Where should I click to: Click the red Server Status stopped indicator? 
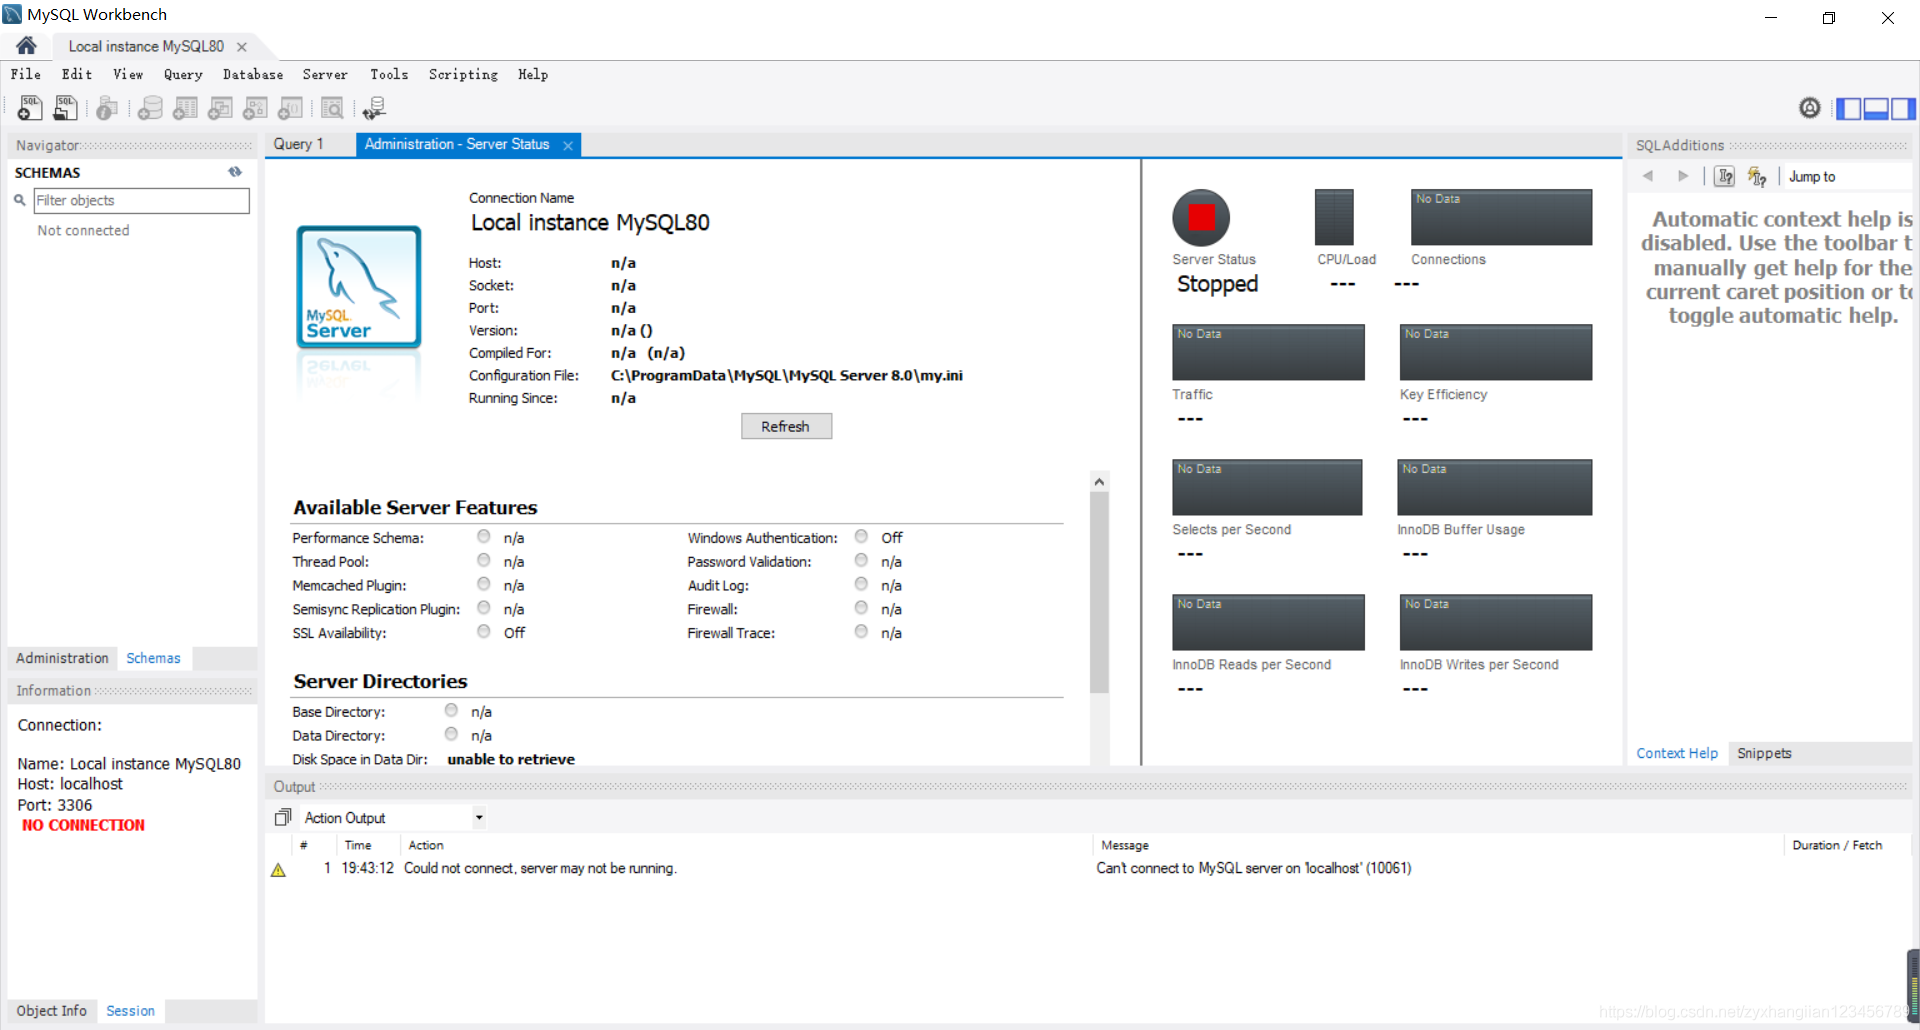coord(1201,217)
